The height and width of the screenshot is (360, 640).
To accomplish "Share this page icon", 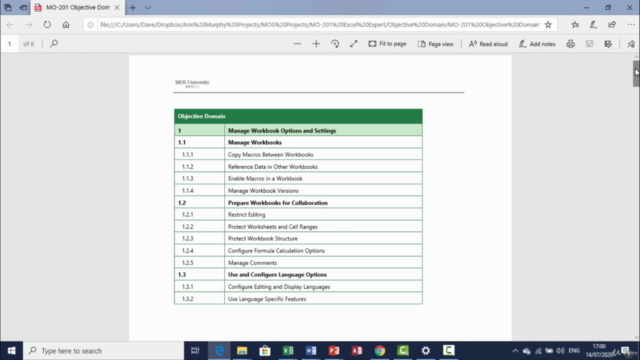I will click(x=612, y=24).
